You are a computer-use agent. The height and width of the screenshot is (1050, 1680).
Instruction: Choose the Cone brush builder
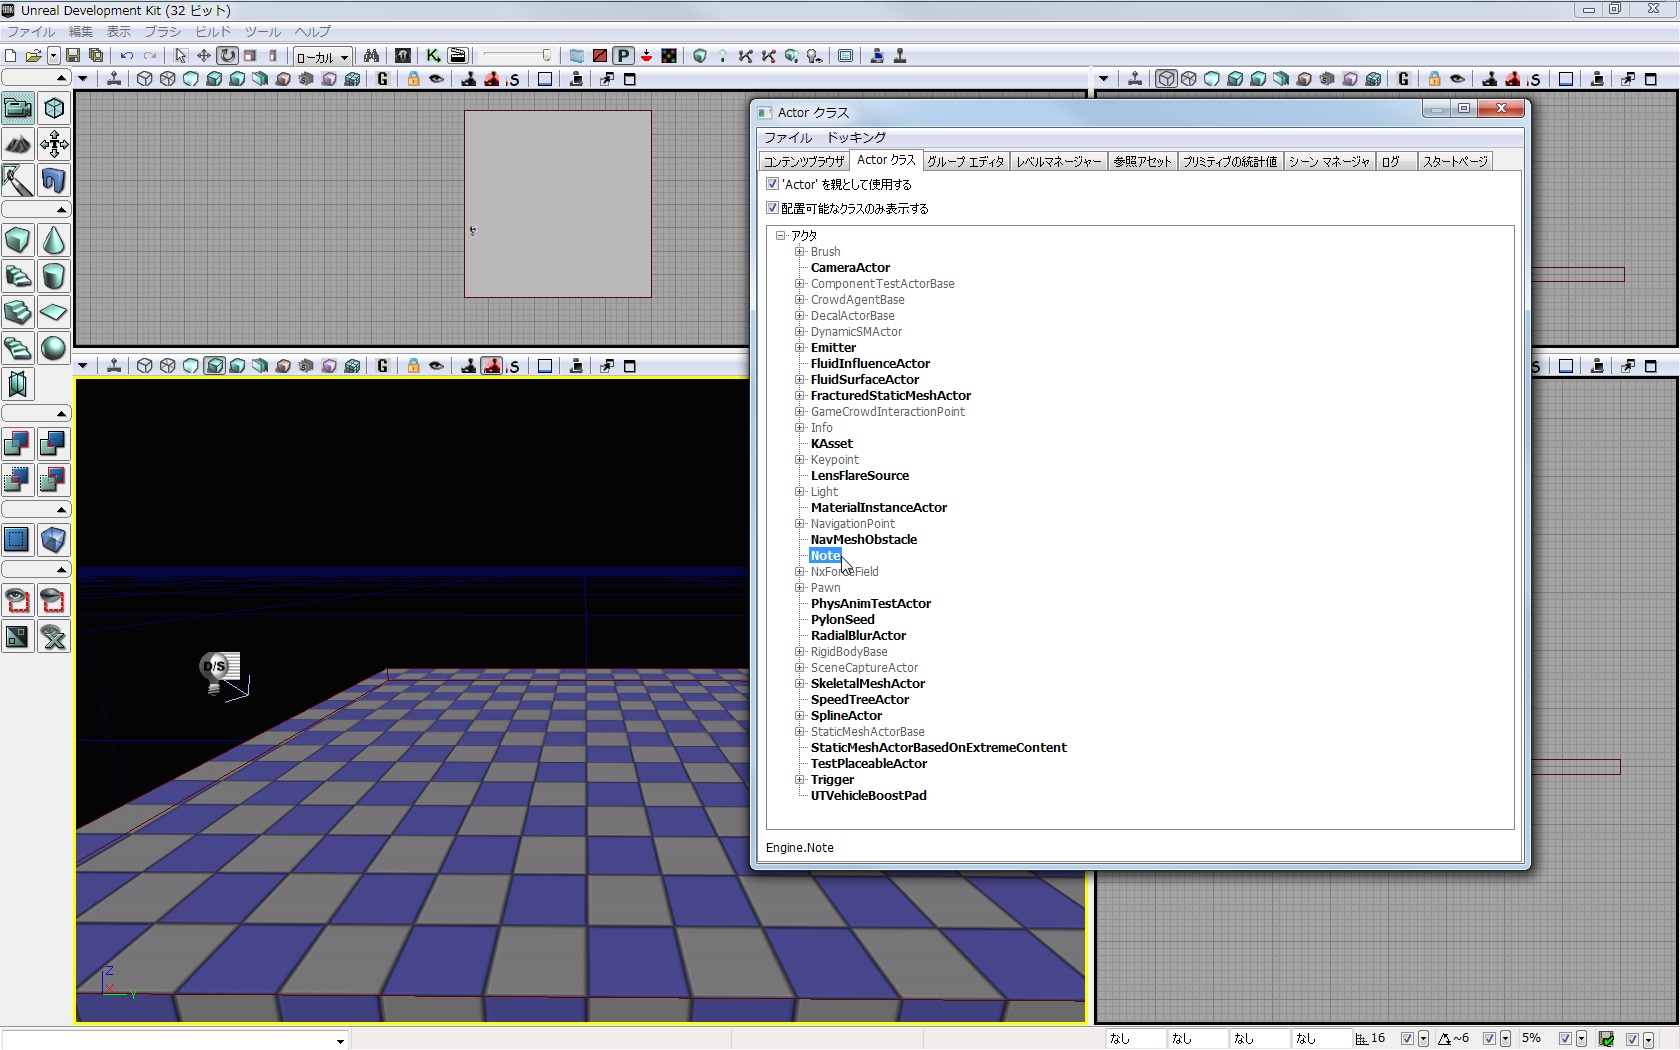(x=54, y=240)
